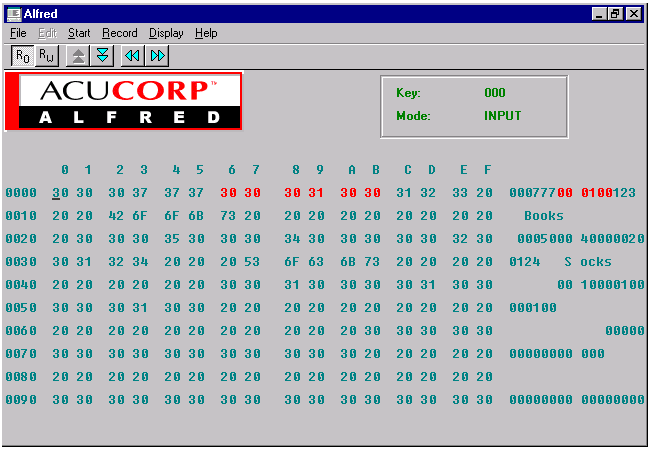This screenshot has width=650, height=453.
Task: Click the Mode value INPUT
Action: tap(503, 115)
